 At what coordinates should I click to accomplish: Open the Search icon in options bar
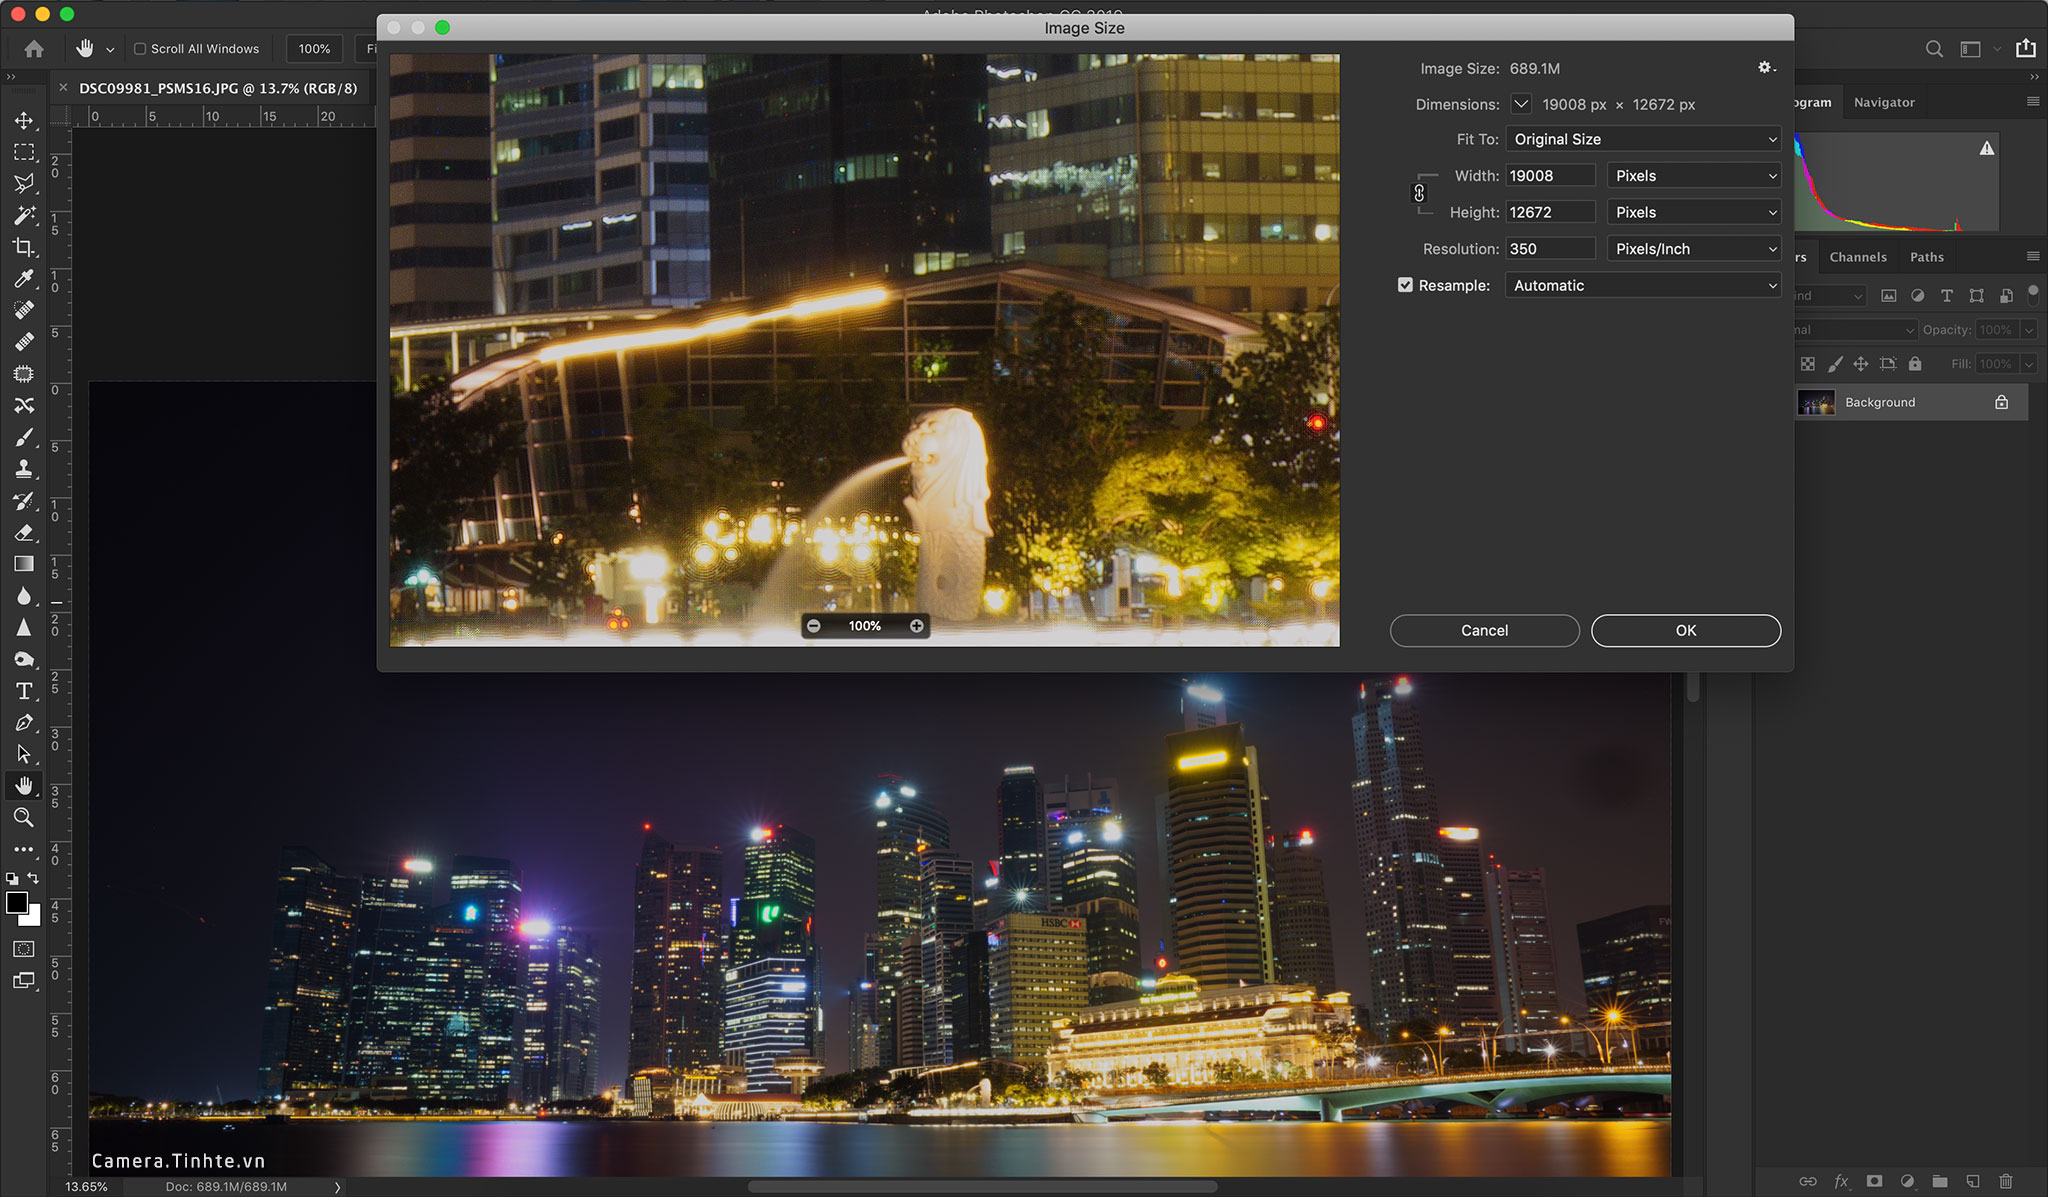(1934, 48)
